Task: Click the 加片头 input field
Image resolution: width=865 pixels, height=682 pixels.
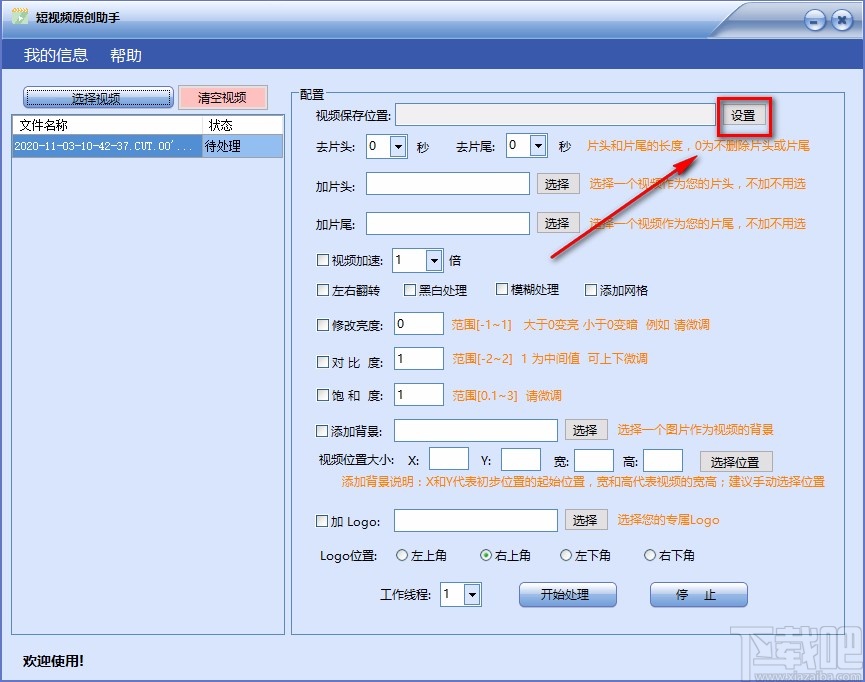Action: tap(448, 183)
